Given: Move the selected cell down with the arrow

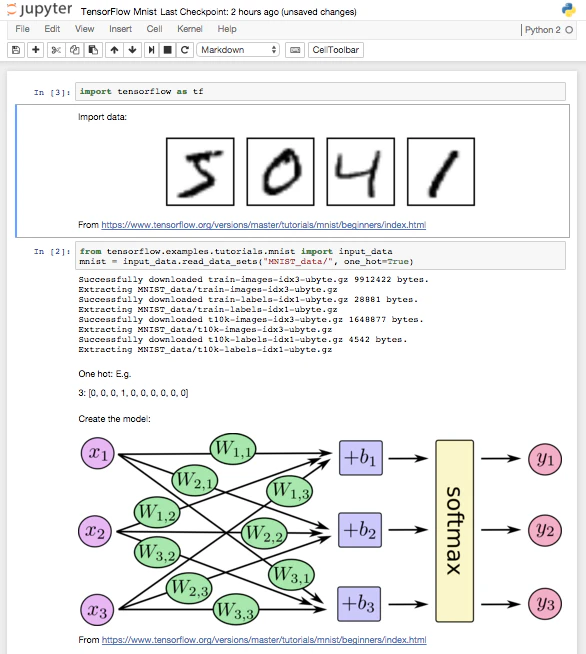Looking at the screenshot, I should tap(132, 50).
